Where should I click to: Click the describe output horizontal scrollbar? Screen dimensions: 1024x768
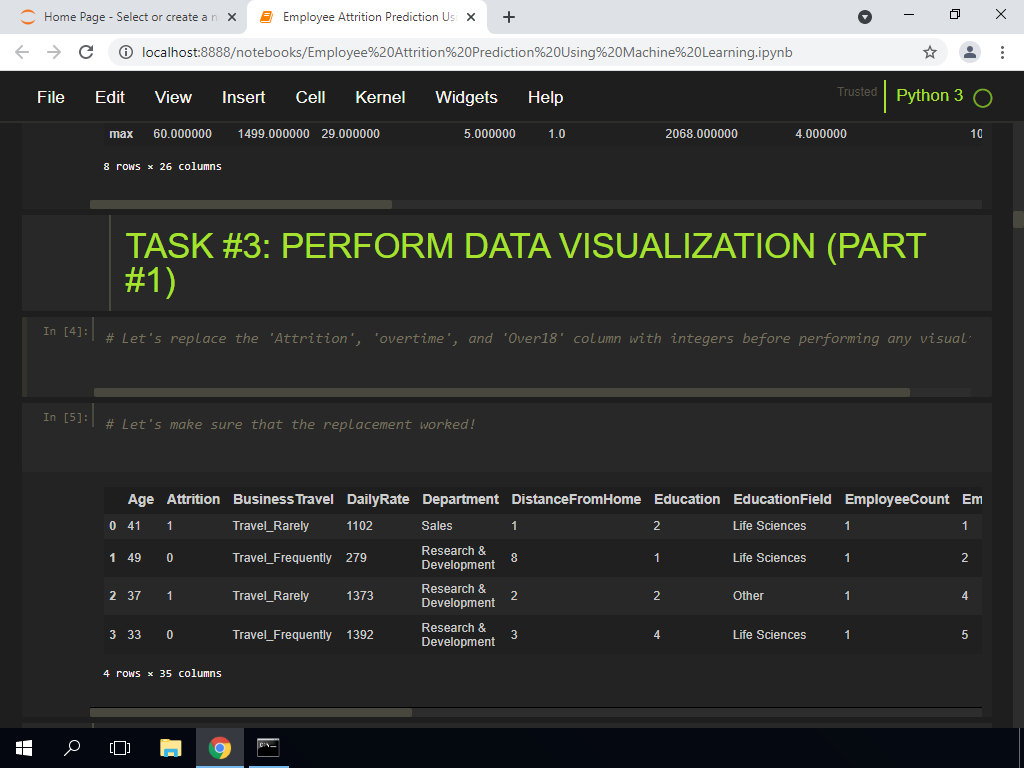pyautogui.click(x=240, y=204)
